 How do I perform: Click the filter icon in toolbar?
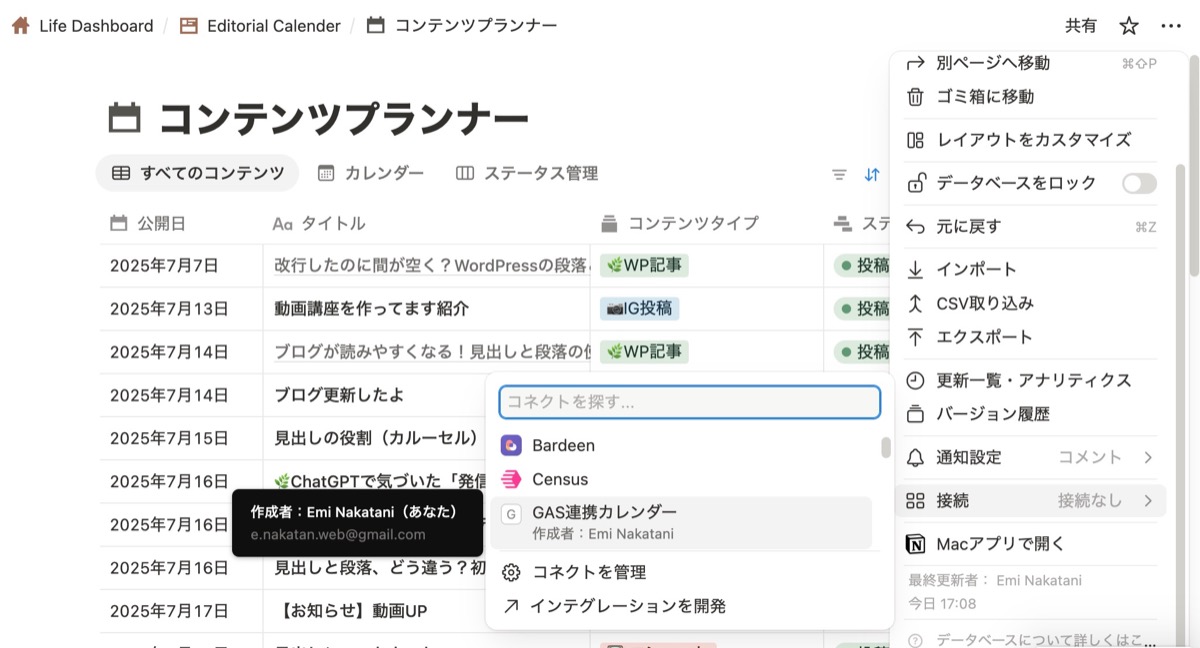click(840, 174)
